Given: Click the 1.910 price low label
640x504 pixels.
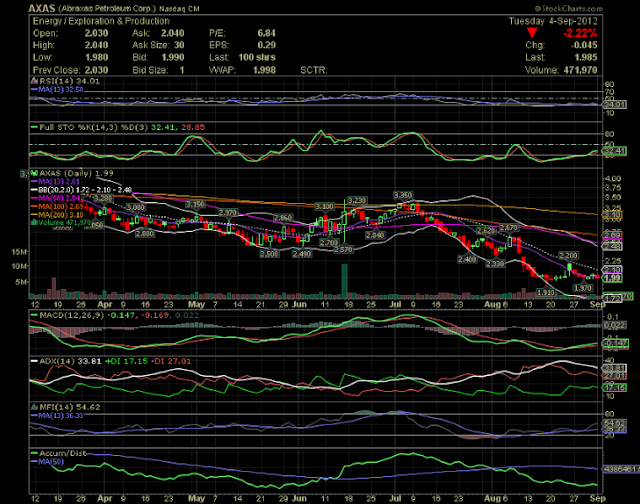Looking at the screenshot, I should 545,293.
